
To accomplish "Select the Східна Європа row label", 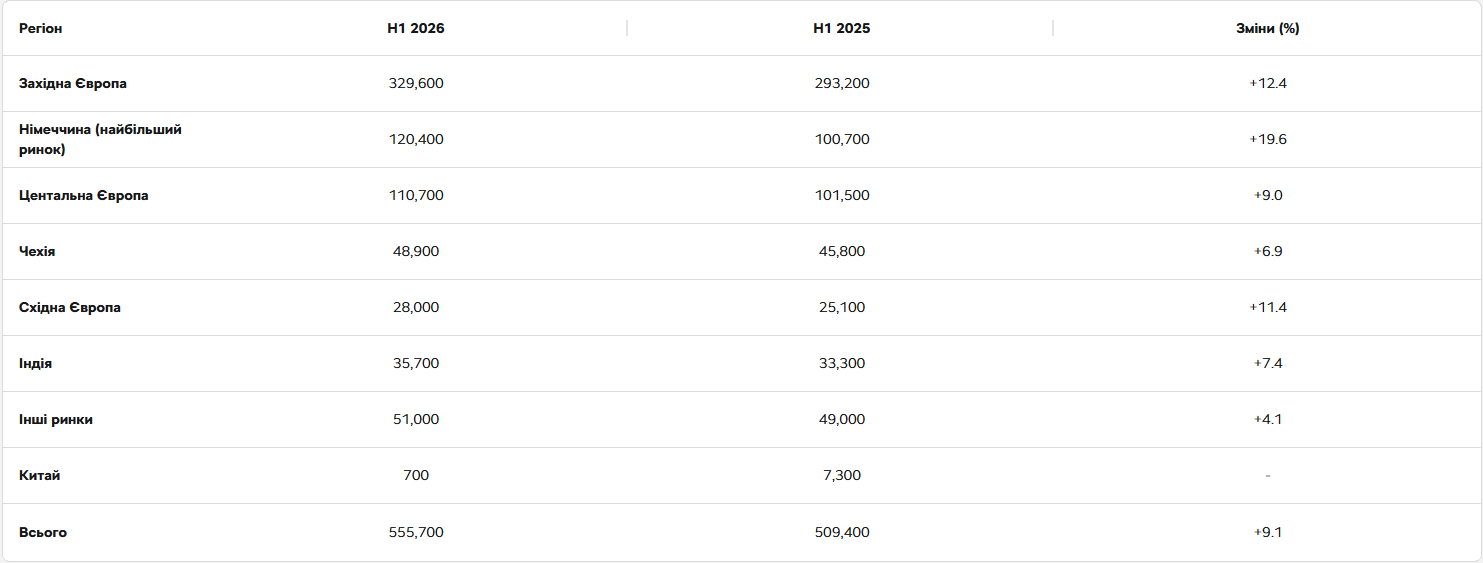I will 70,307.
